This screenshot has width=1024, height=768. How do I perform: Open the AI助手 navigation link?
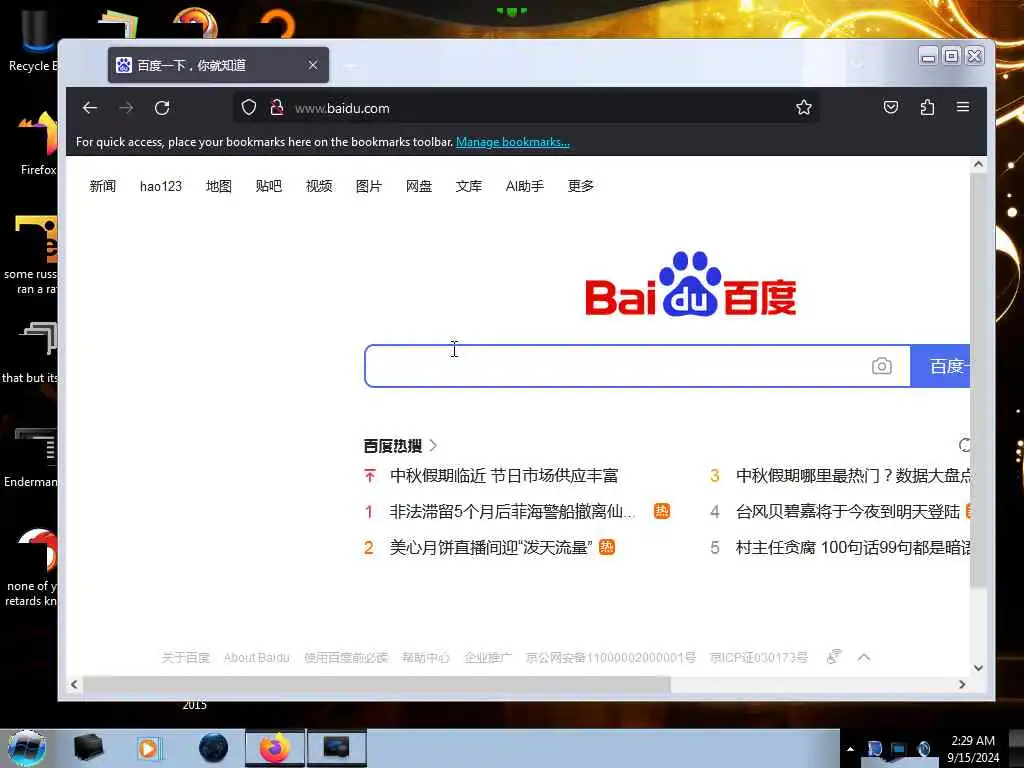pyautogui.click(x=524, y=186)
